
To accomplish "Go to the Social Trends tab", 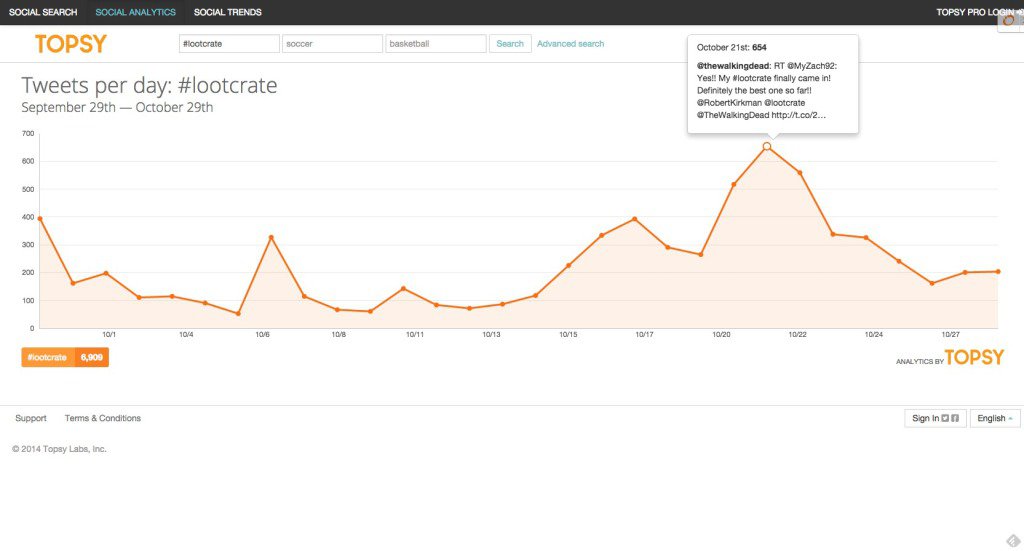I will pos(228,12).
